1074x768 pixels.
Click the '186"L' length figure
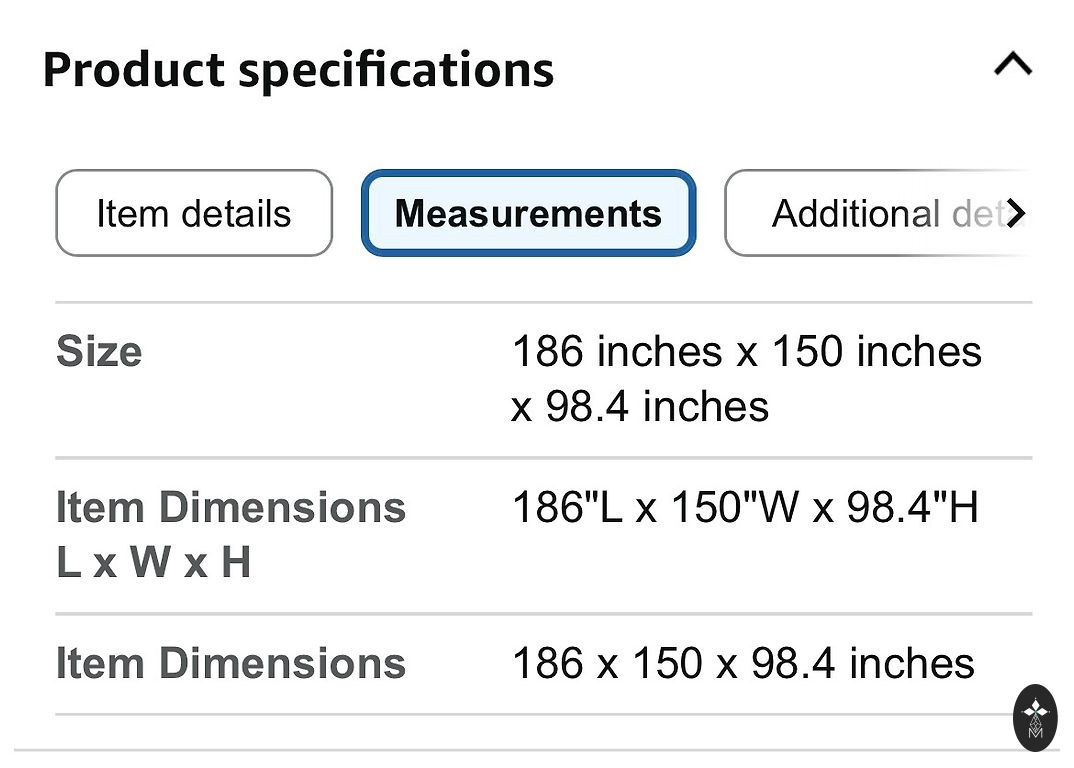567,508
